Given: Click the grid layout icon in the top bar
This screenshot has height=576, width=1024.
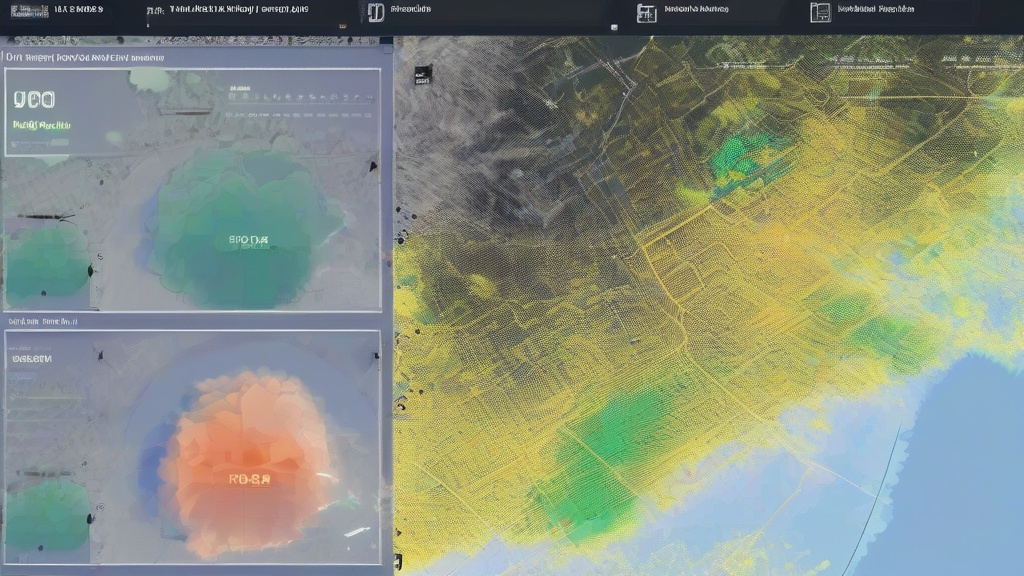Looking at the screenshot, I should (x=646, y=12).
